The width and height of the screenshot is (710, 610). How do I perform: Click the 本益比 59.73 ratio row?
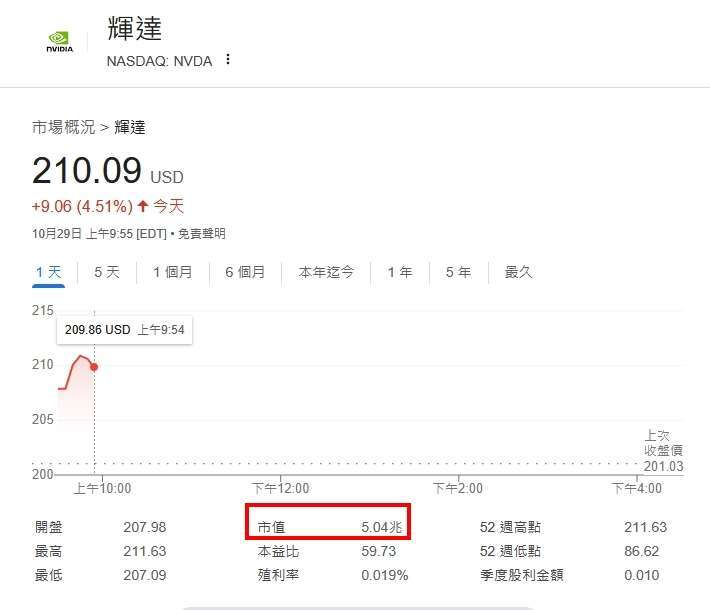(332, 551)
